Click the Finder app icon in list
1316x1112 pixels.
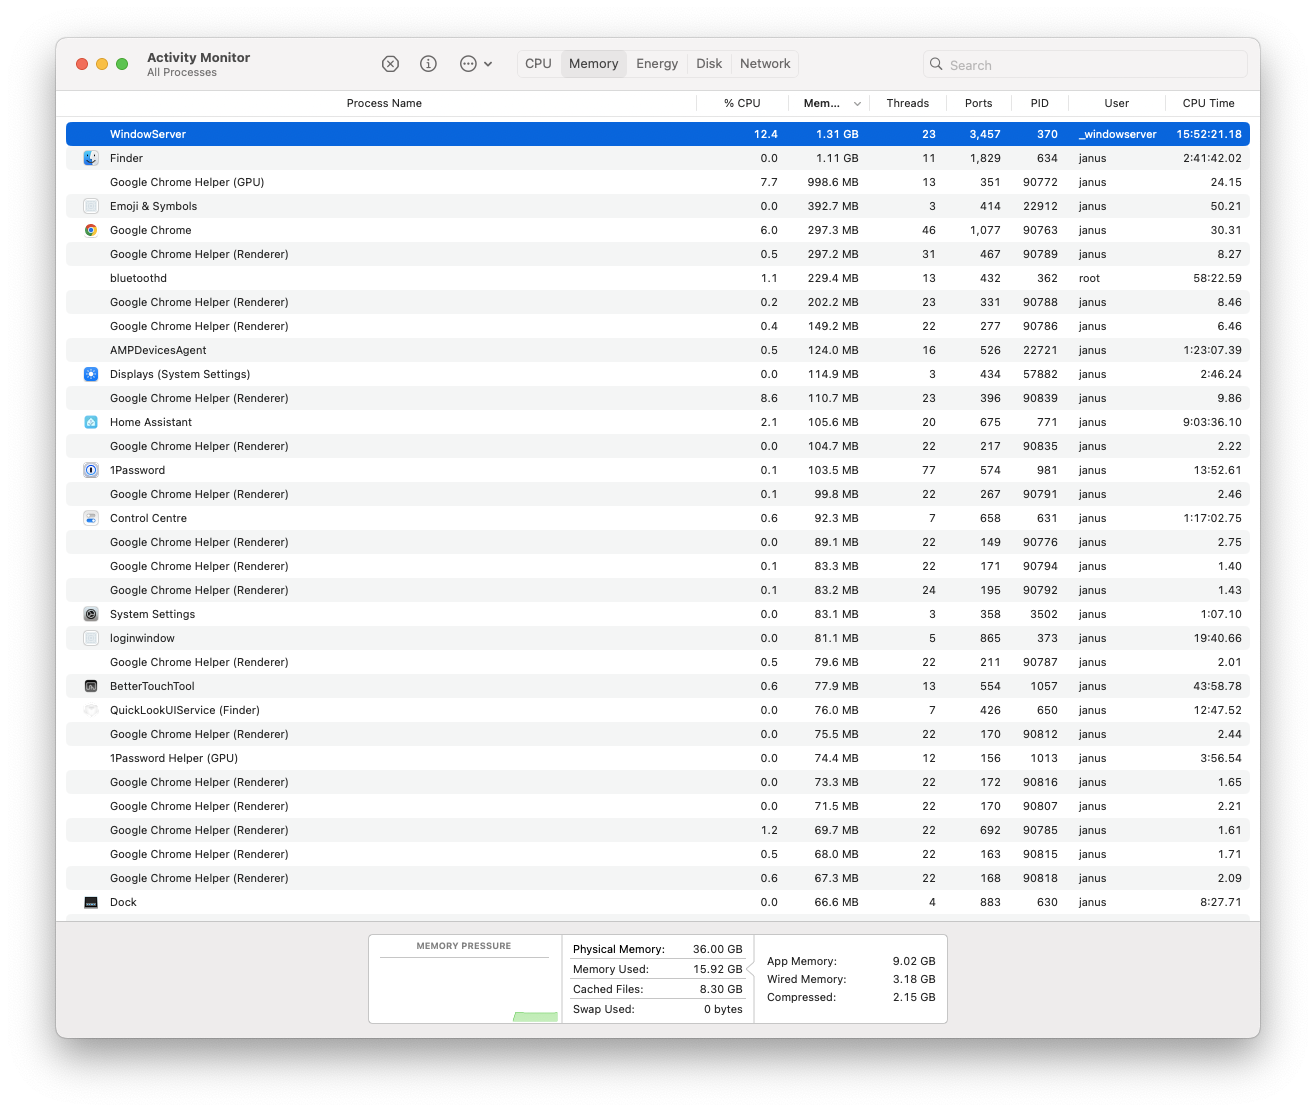pos(91,158)
